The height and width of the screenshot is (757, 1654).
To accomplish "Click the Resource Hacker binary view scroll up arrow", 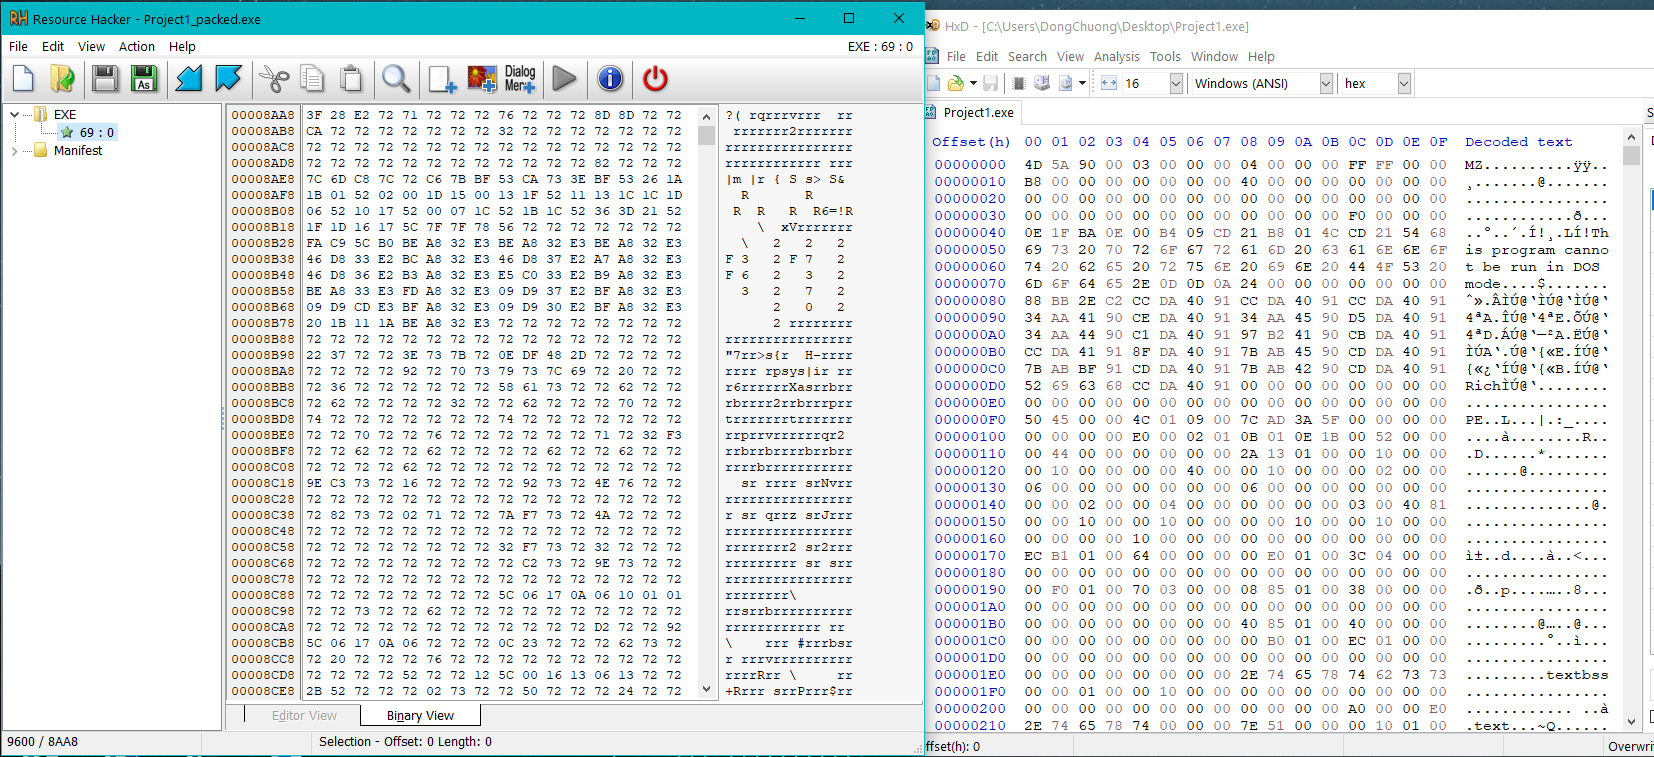I will [706, 116].
